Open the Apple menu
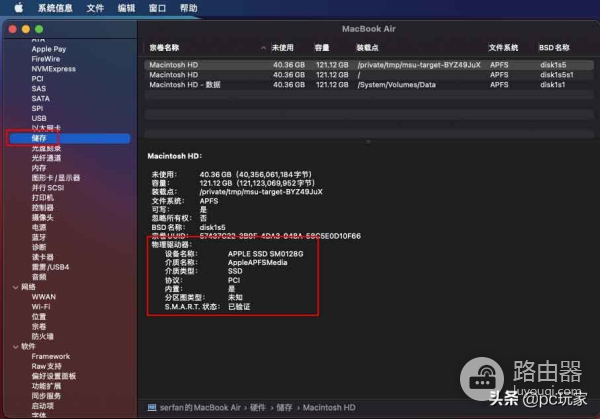 (x=19, y=8)
